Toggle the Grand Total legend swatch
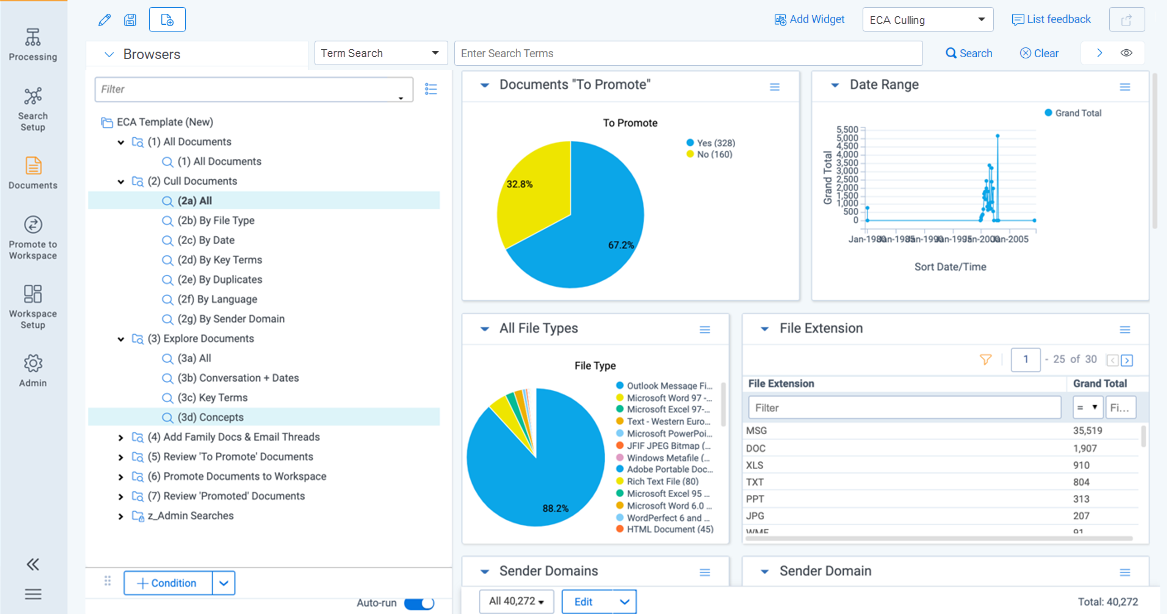1167x614 pixels. 1048,113
